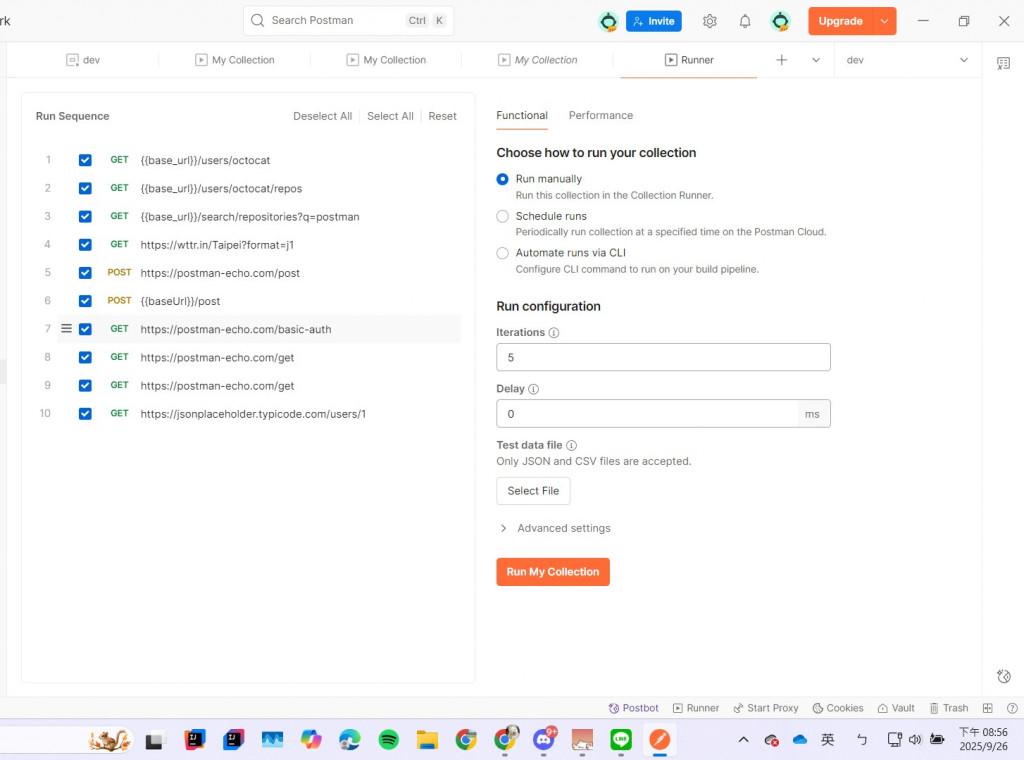Click the Postbot icon at right edge
Screen dimensions: 1024x760
pos(1004,676)
